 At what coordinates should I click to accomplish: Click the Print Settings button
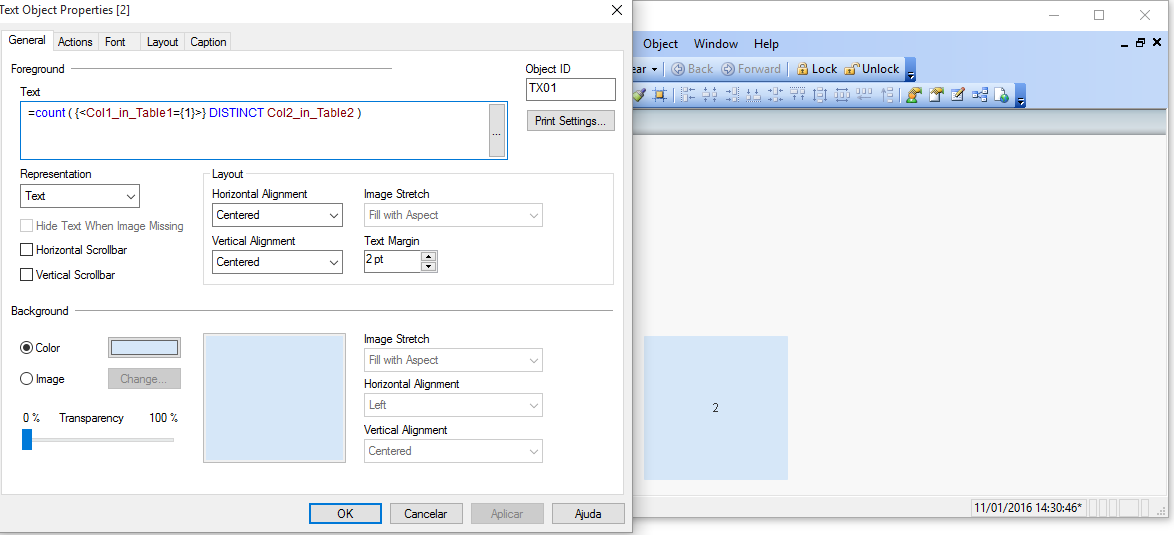coord(570,121)
